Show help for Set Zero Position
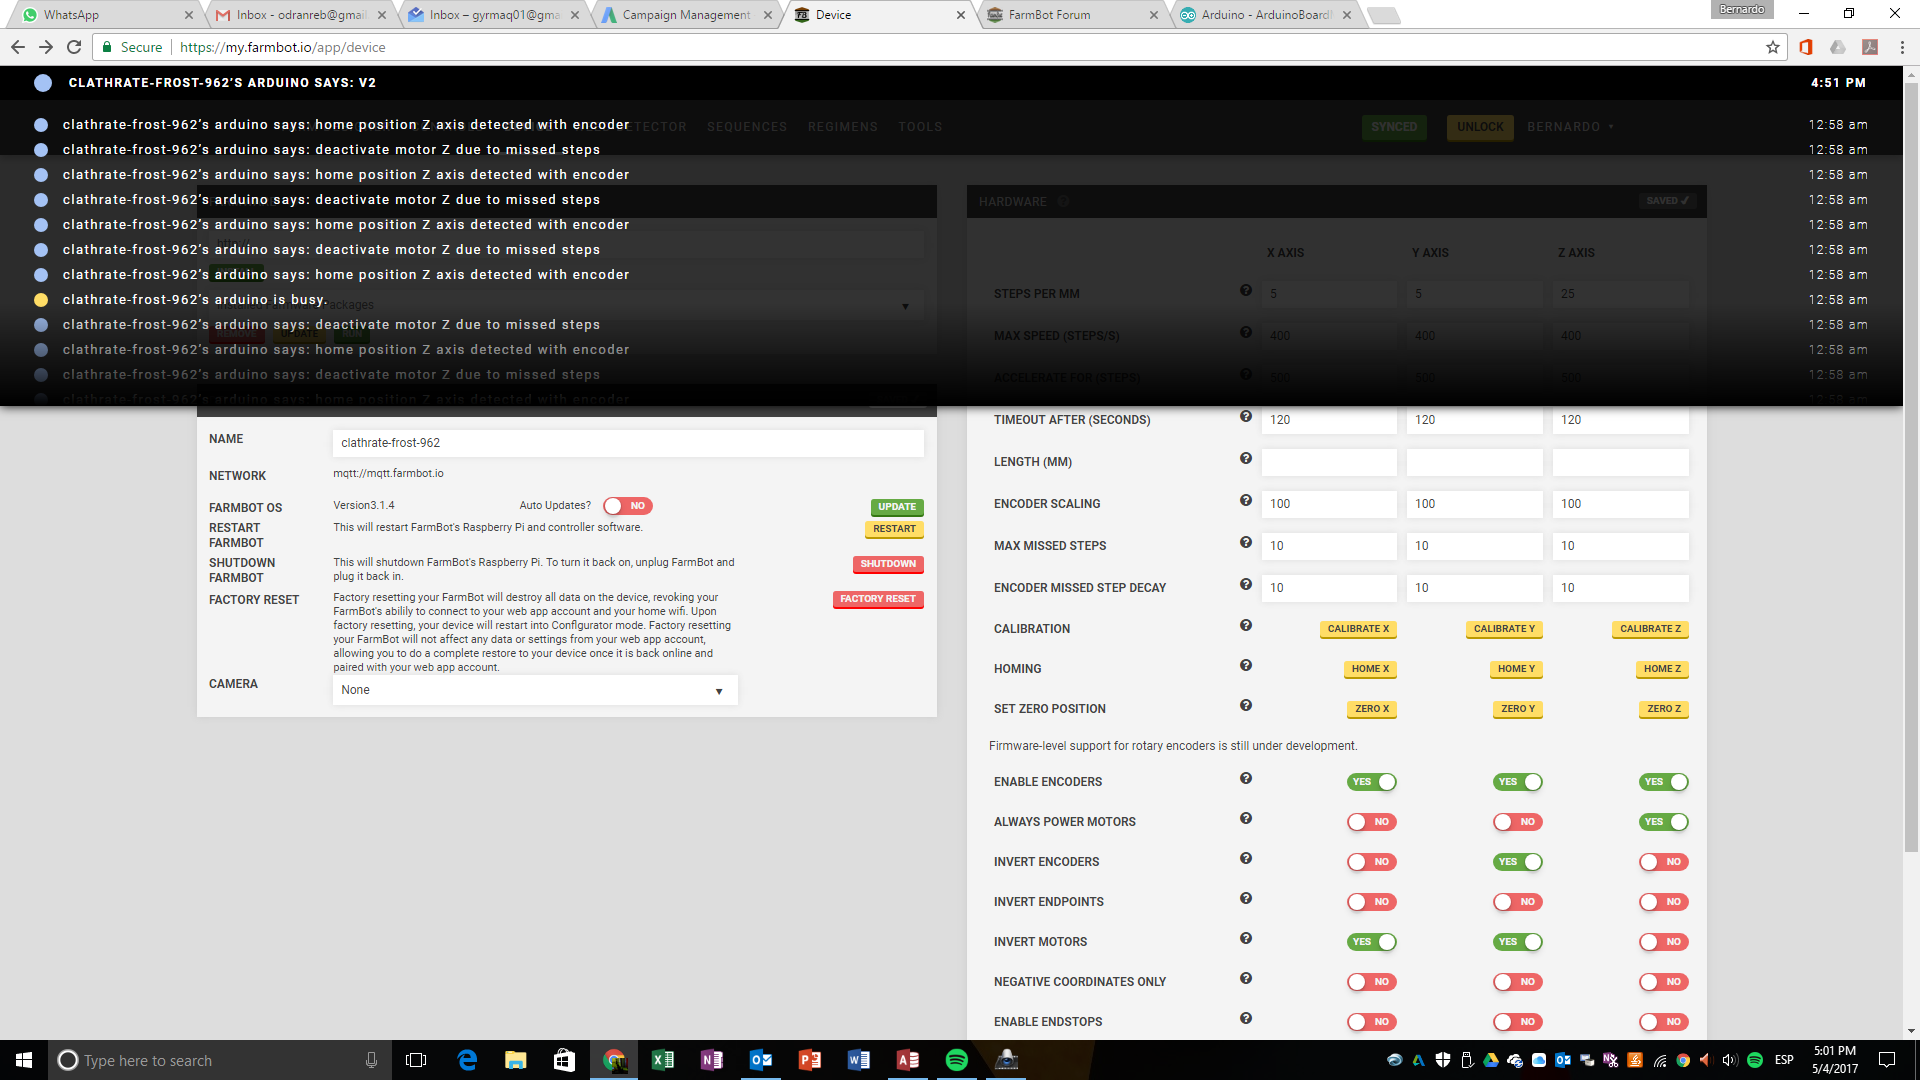The image size is (1920, 1080). tap(1246, 705)
